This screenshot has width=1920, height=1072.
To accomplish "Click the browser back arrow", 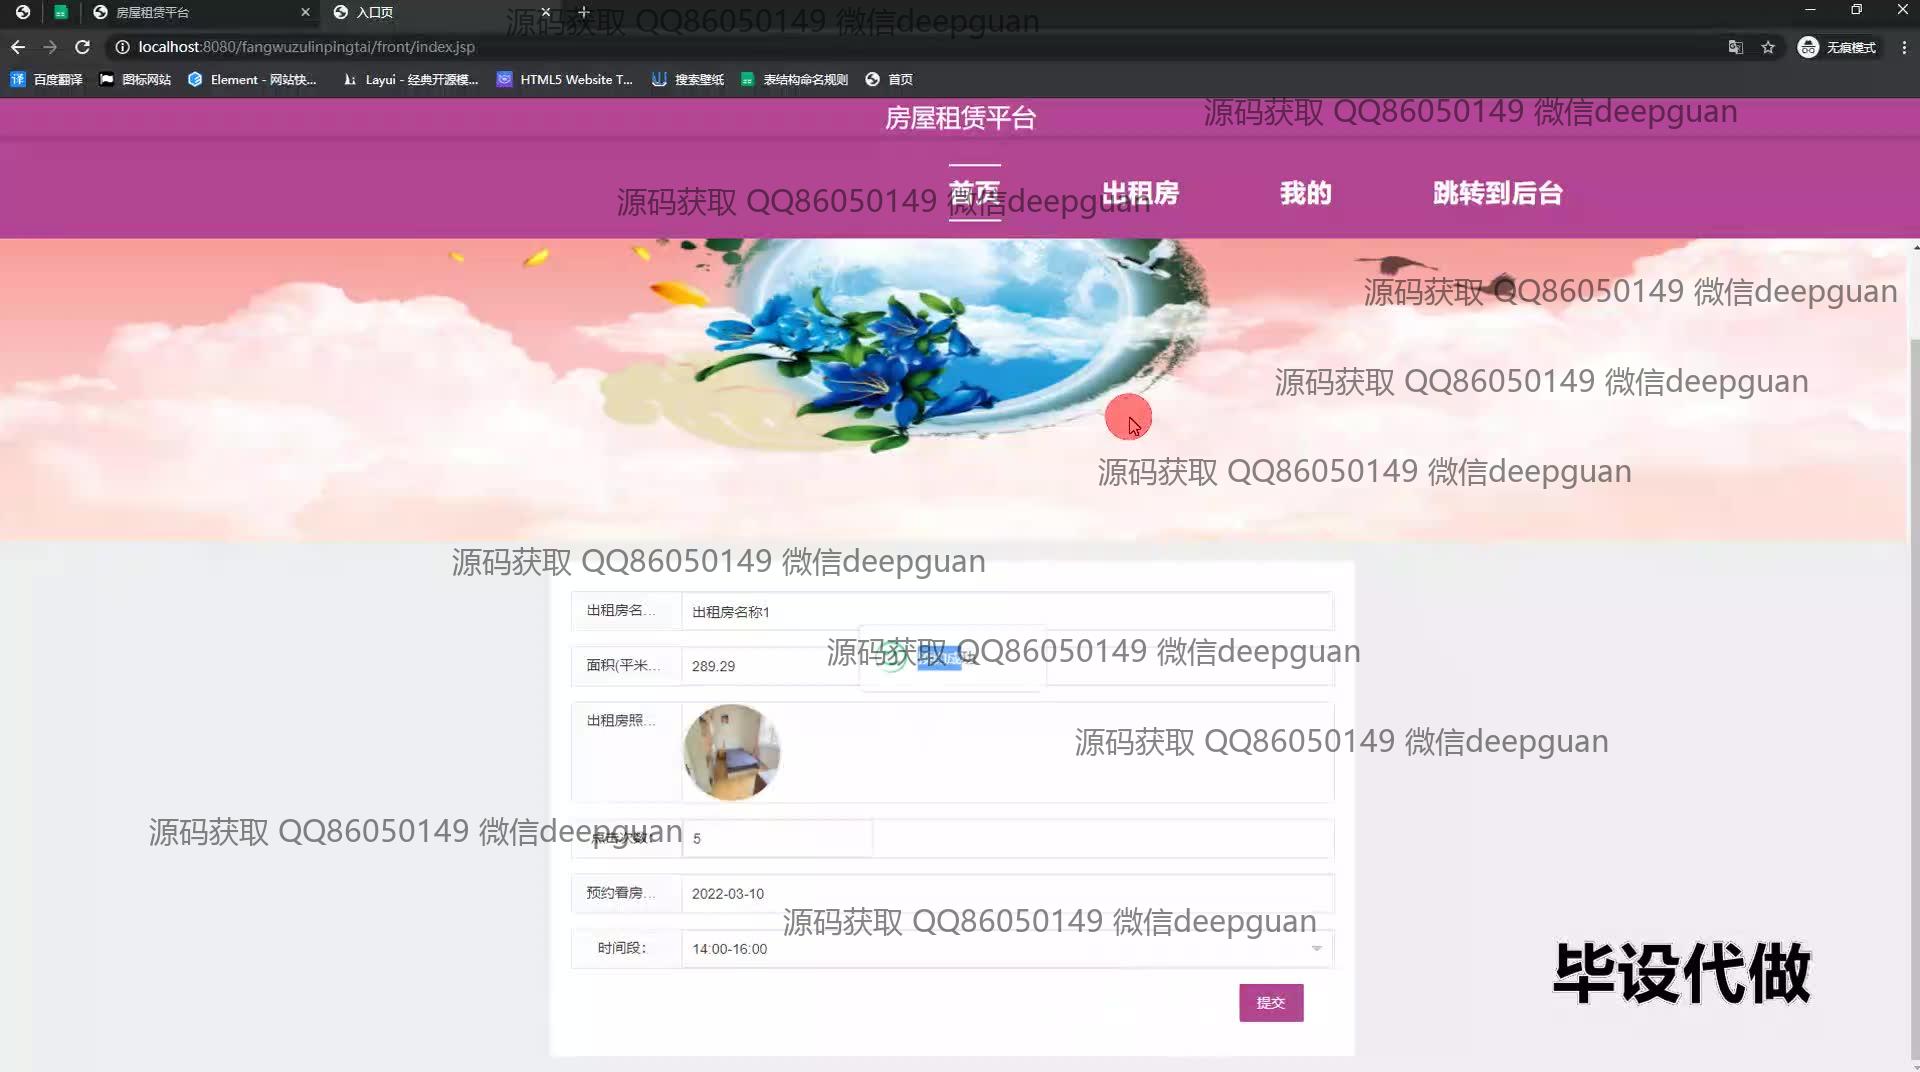I will coord(18,47).
